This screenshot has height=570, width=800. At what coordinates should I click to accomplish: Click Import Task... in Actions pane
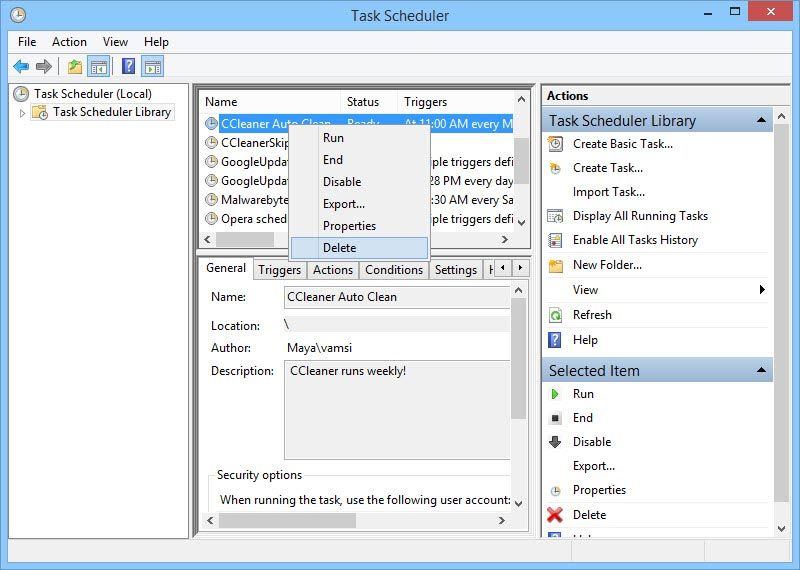pyautogui.click(x=609, y=192)
